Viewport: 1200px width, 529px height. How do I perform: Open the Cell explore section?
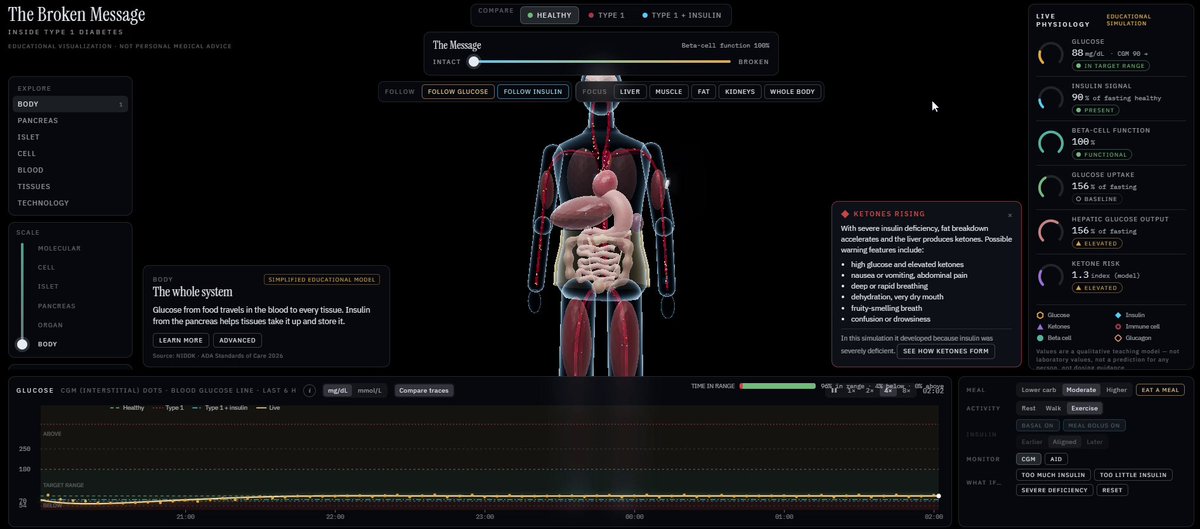click(x=70, y=154)
